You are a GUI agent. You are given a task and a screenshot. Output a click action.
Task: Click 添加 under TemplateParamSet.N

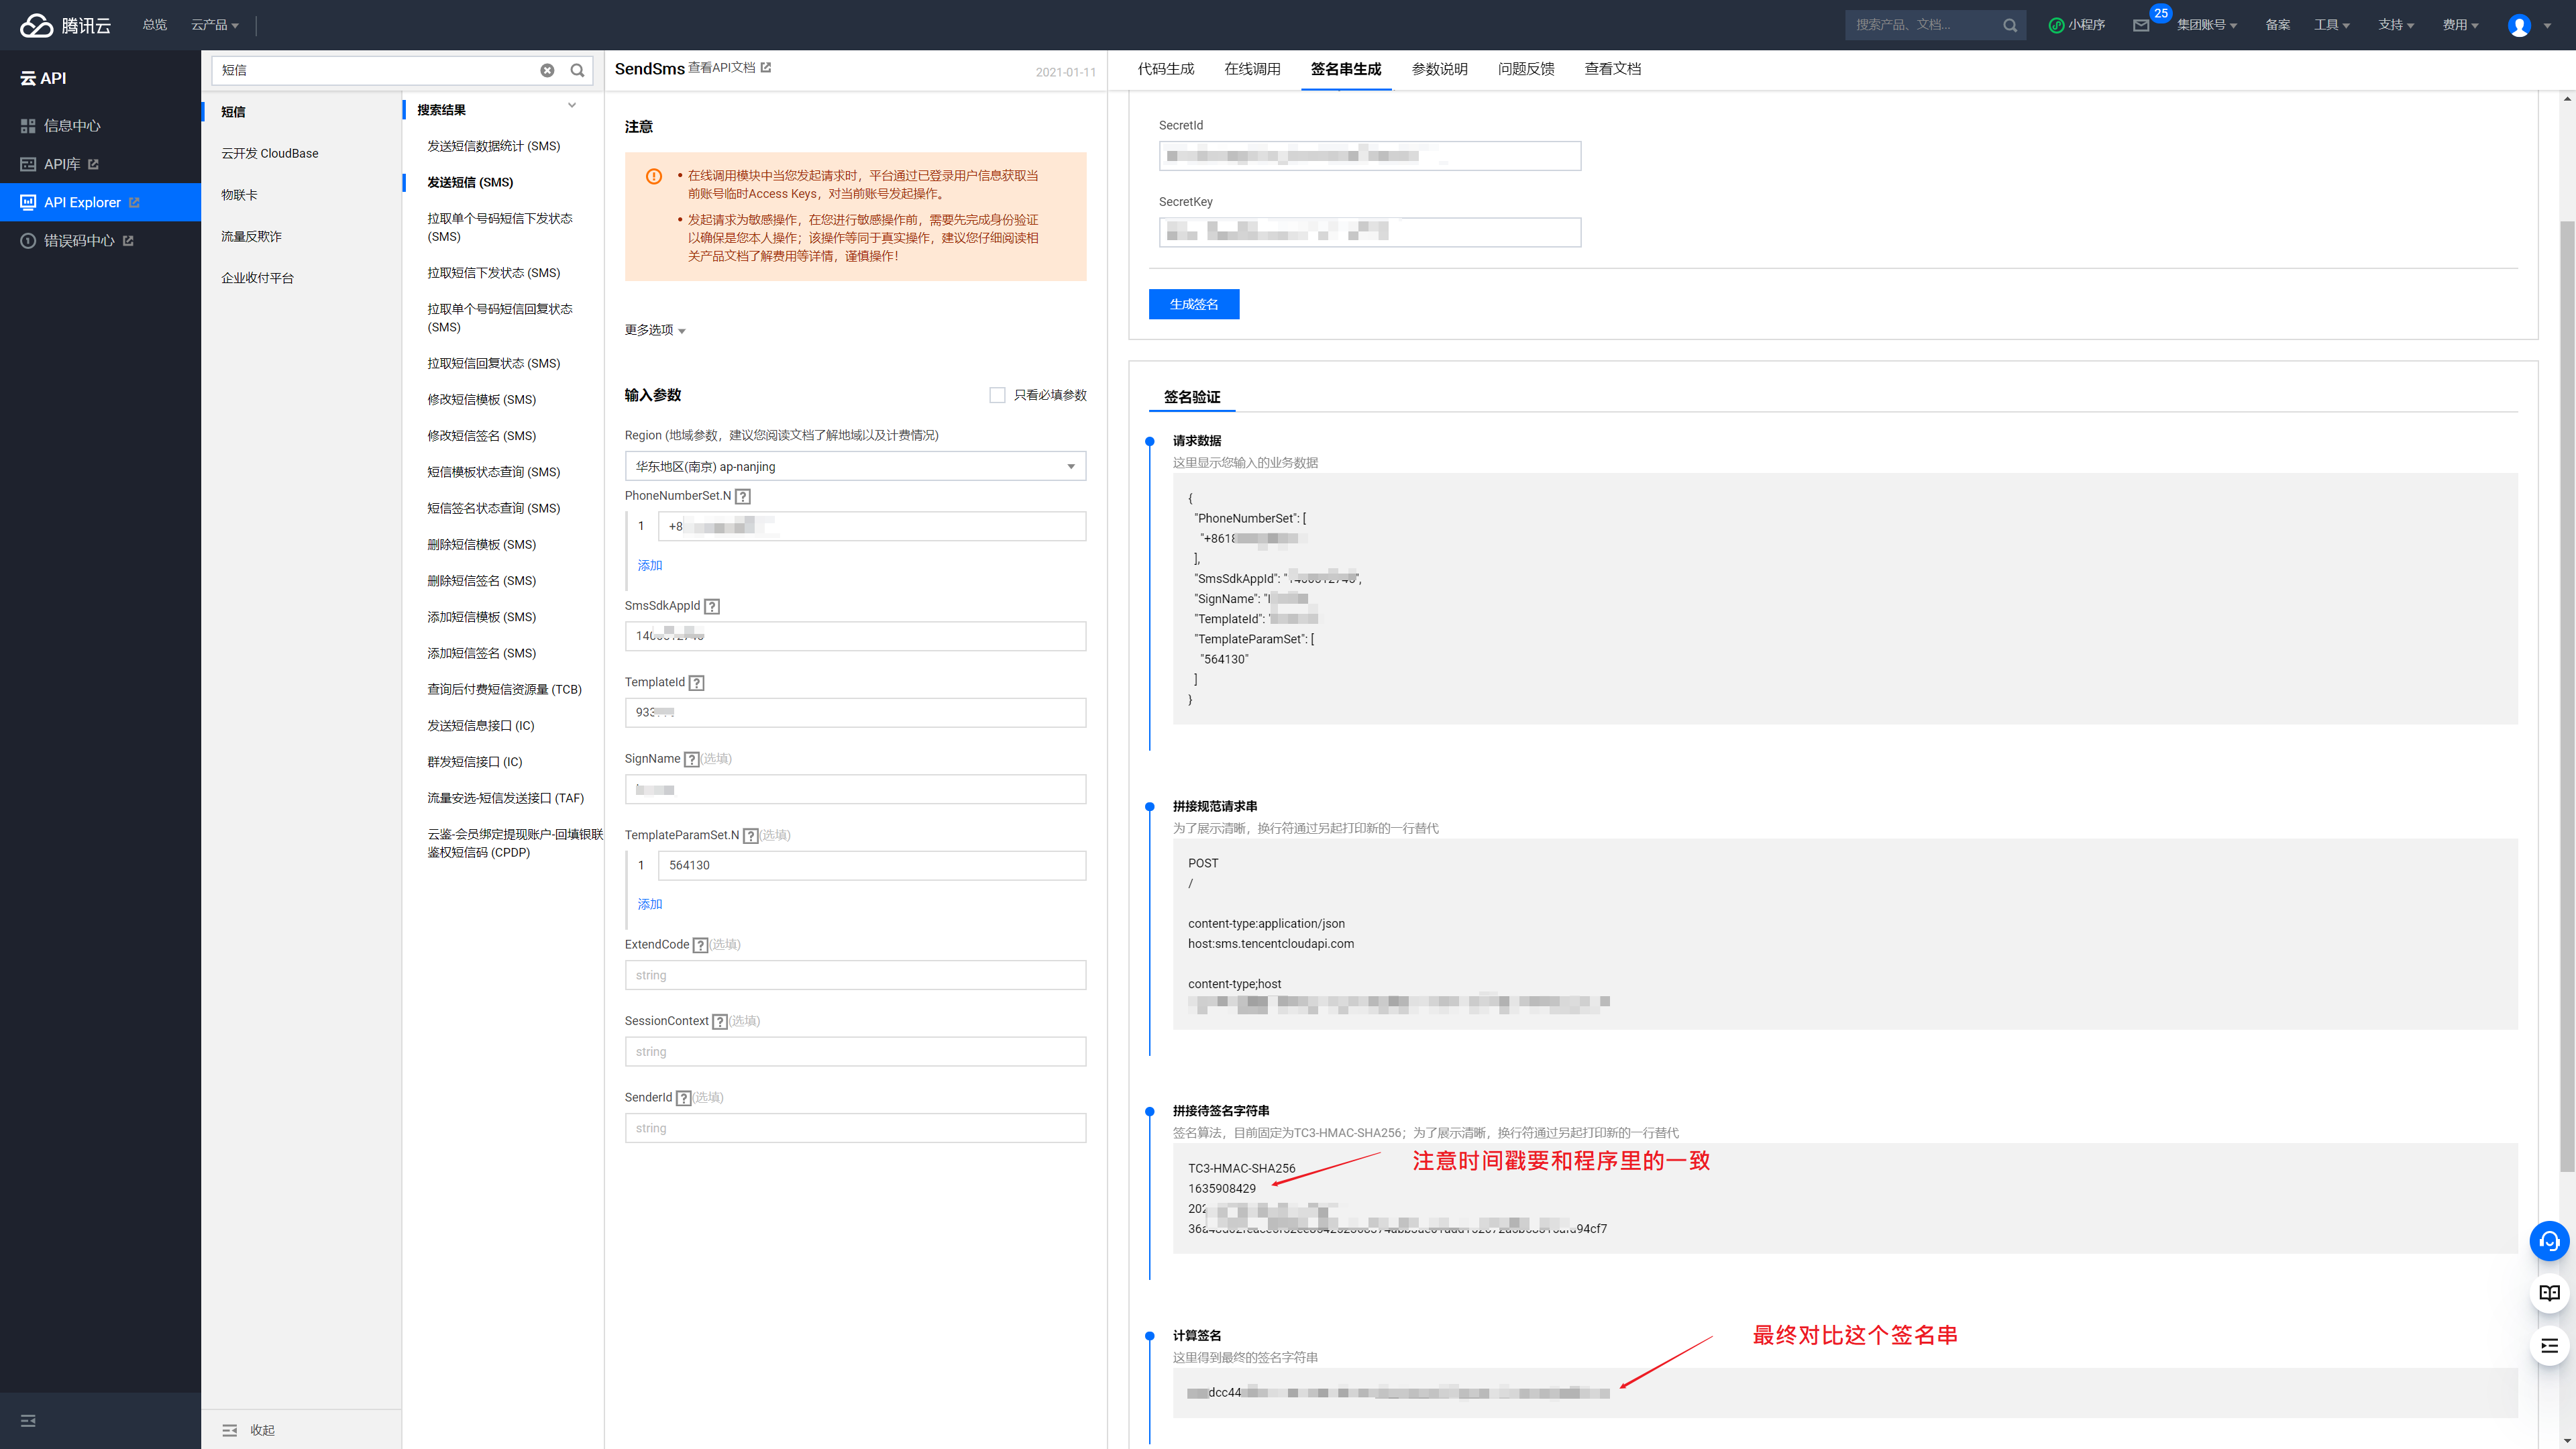point(650,904)
